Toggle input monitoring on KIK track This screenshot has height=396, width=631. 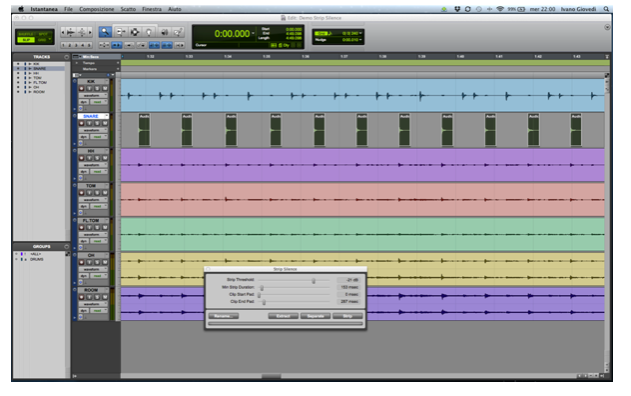pos(89,89)
